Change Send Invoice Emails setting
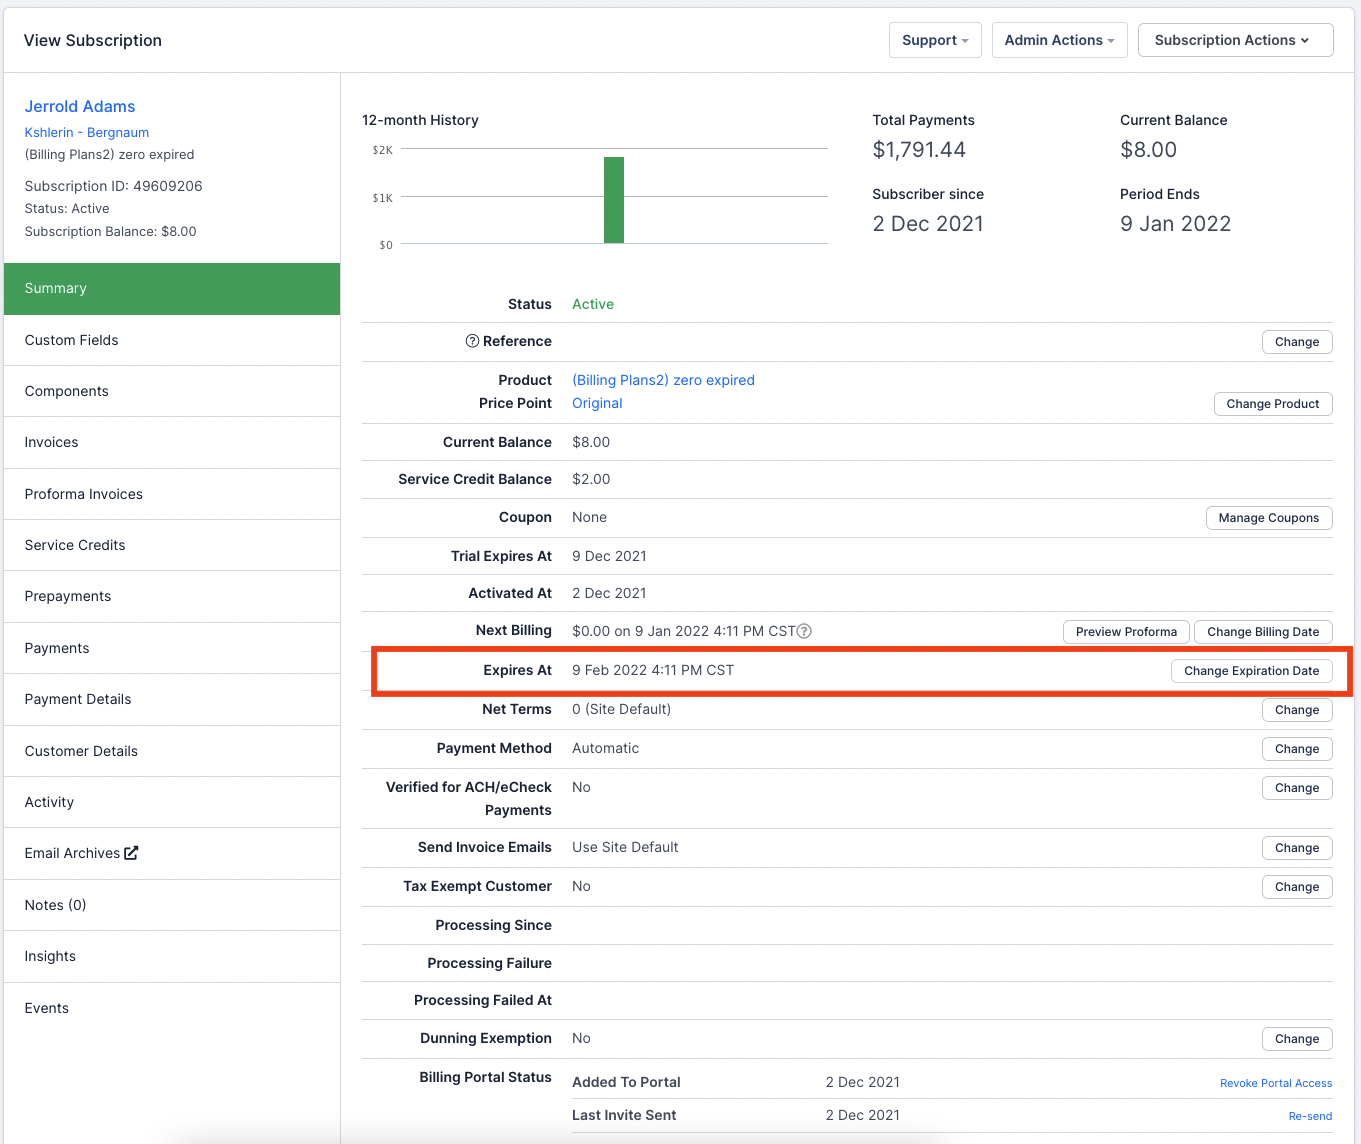 [1297, 848]
